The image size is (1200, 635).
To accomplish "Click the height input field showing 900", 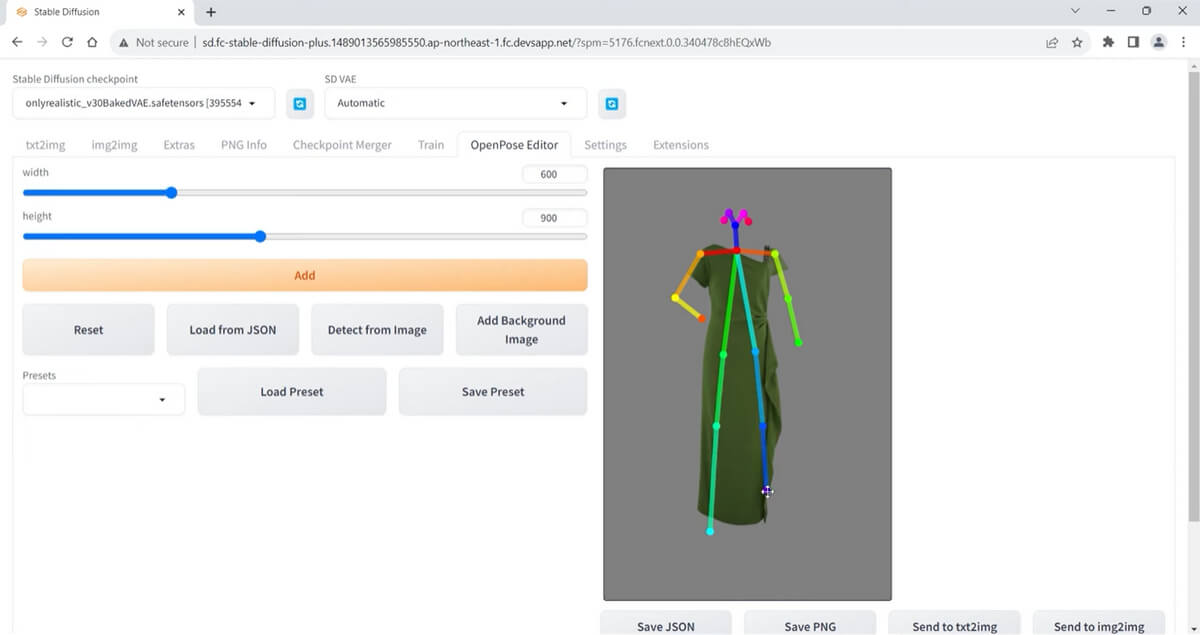I will click(554, 217).
